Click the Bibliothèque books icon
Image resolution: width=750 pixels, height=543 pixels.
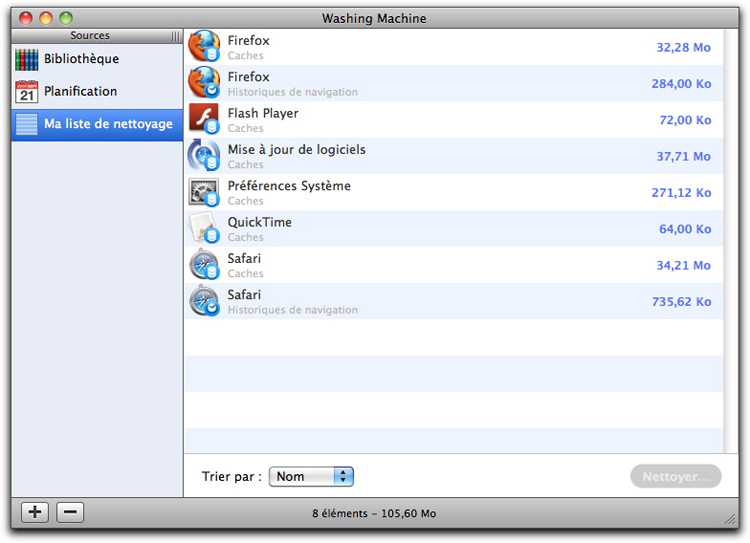coord(27,59)
